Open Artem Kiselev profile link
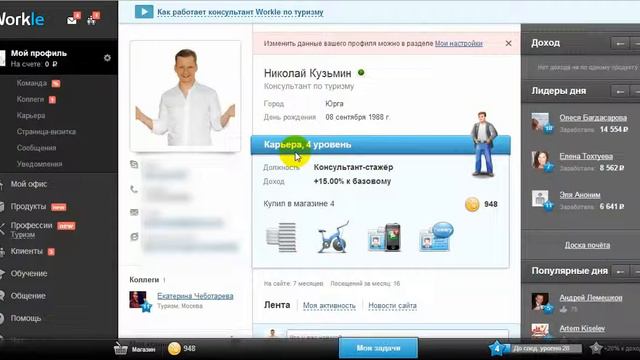The height and width of the screenshot is (360, 640). [x=582, y=329]
